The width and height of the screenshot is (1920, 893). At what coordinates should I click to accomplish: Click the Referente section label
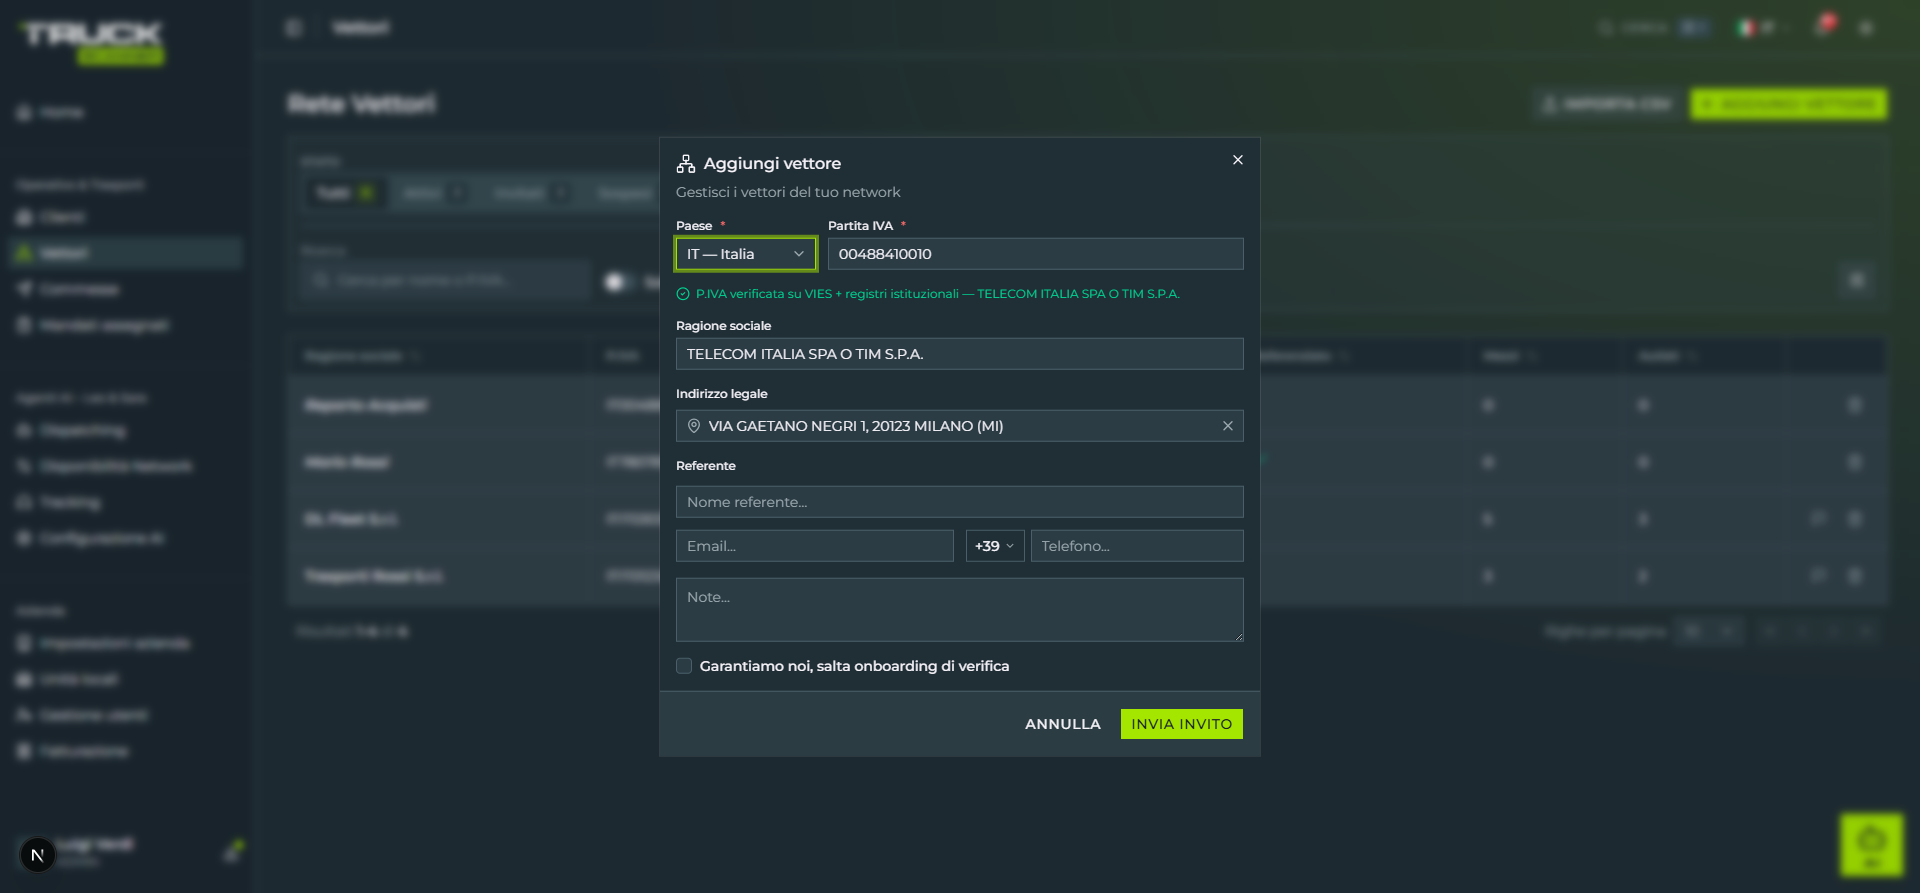coord(706,466)
